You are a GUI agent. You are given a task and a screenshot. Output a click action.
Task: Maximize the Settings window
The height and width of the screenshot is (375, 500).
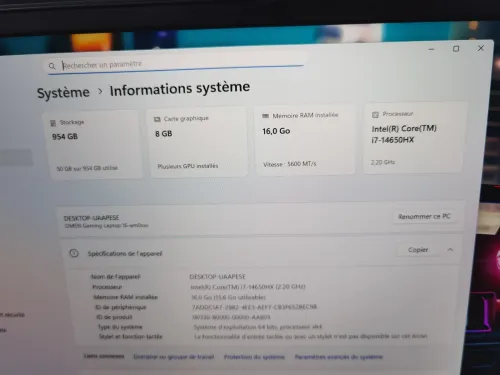point(456,49)
